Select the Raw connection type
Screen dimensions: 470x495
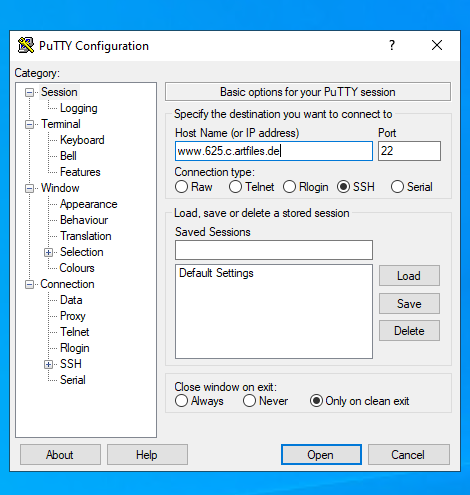[x=181, y=187]
